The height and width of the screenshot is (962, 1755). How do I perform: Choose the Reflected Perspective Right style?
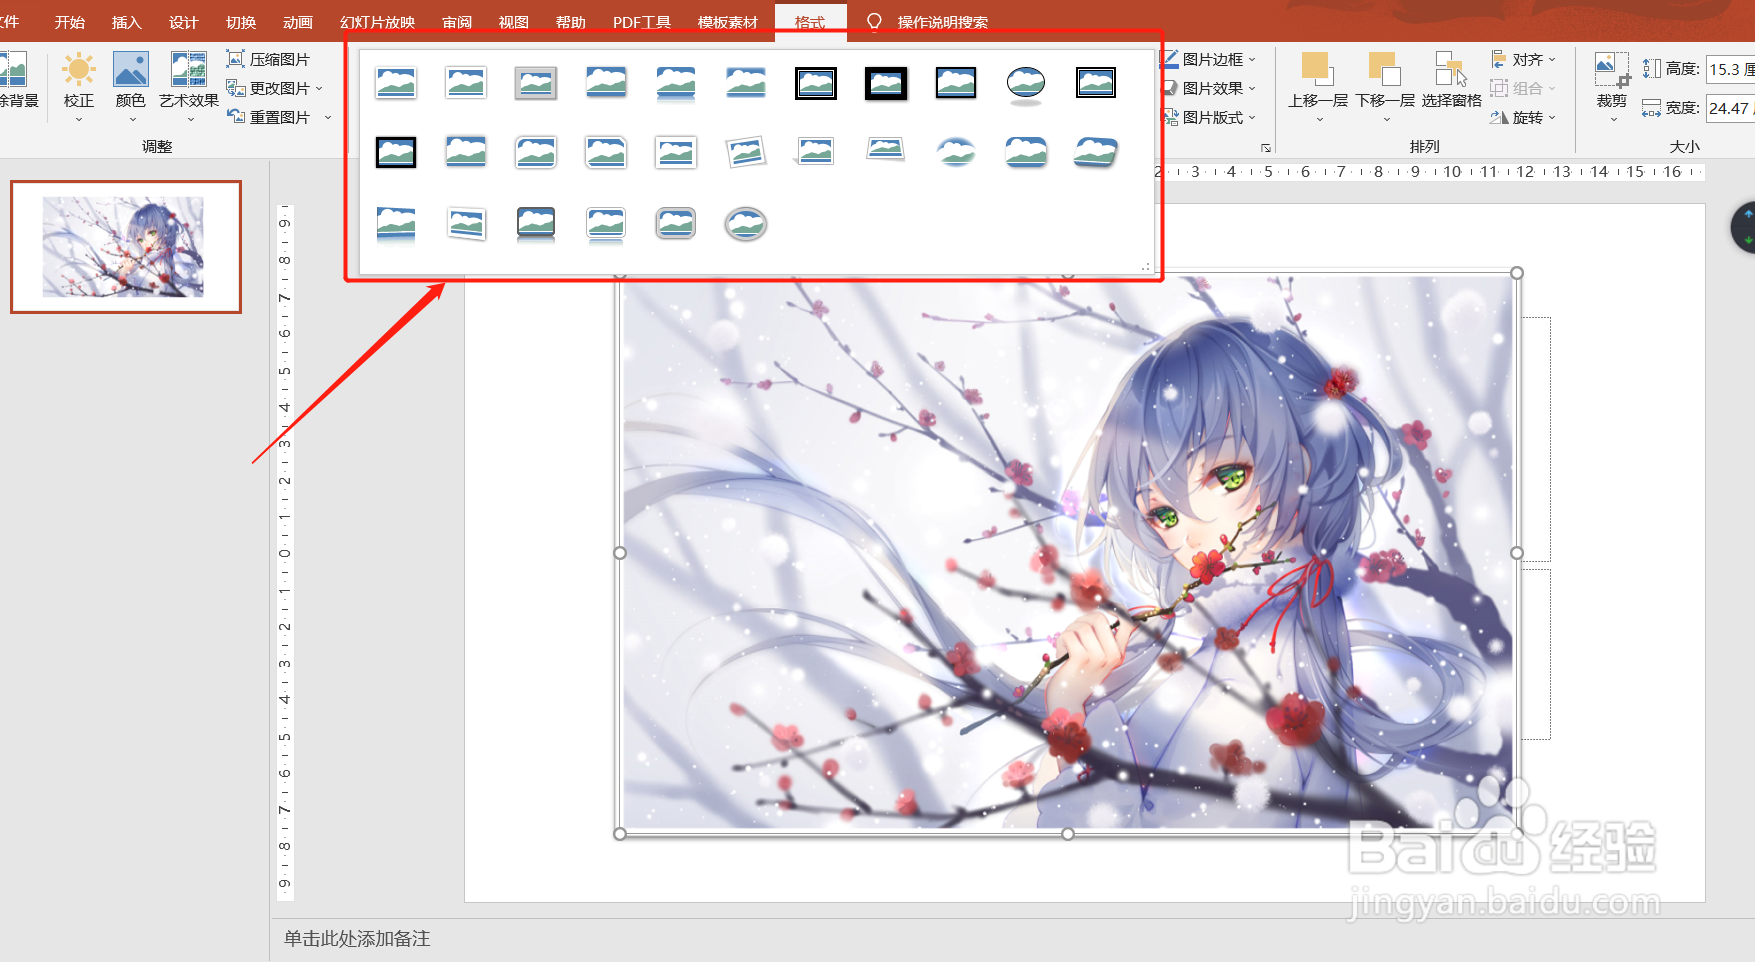click(396, 224)
